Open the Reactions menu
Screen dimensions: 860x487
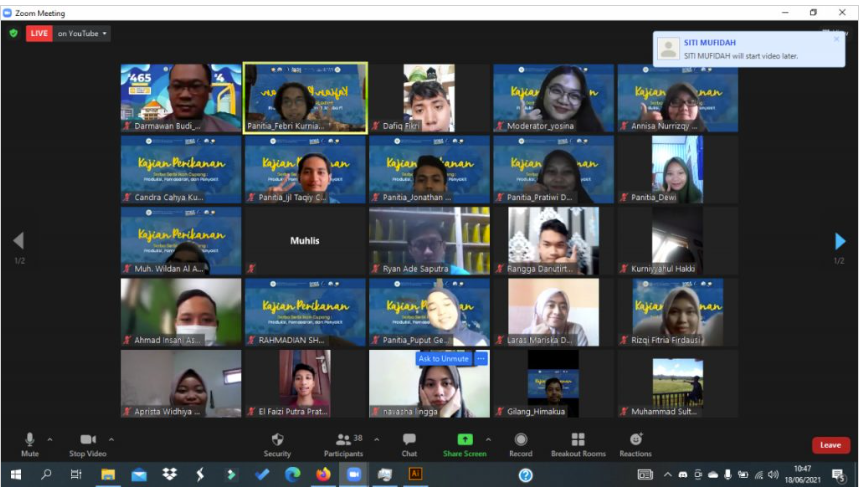pos(635,440)
